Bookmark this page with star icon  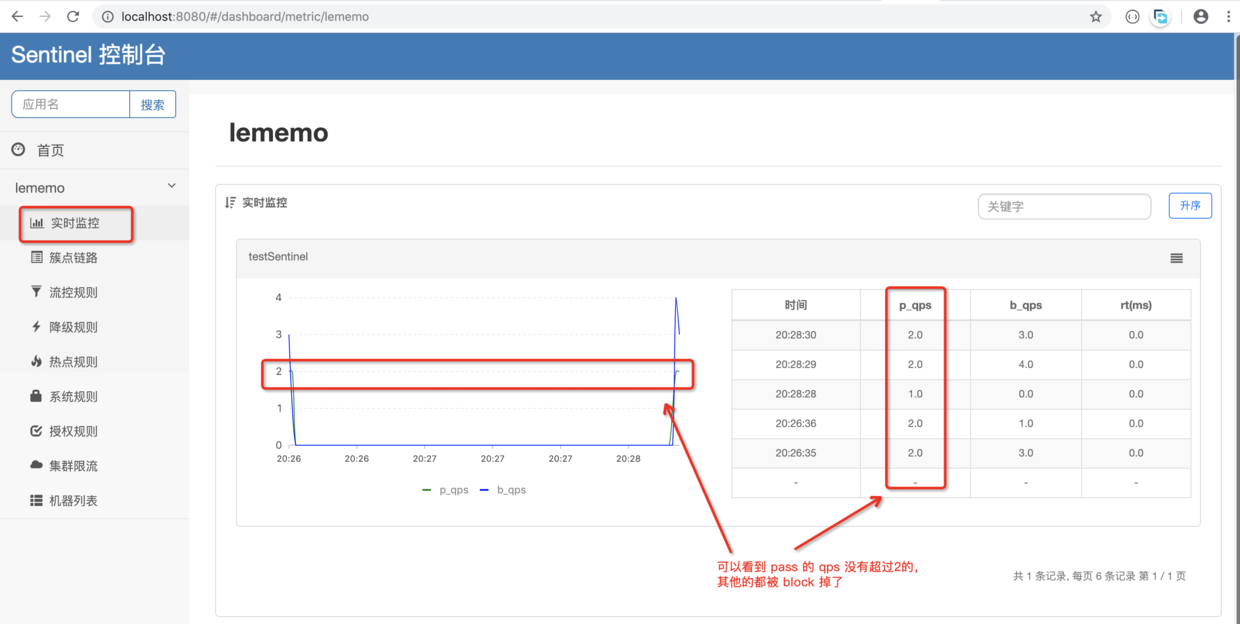(1096, 16)
